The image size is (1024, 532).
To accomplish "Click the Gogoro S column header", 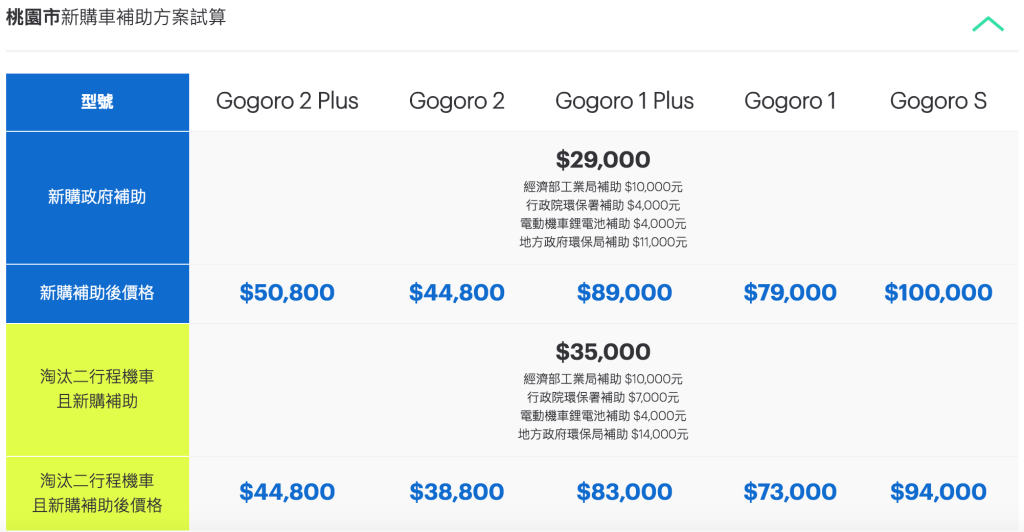I will point(938,101).
